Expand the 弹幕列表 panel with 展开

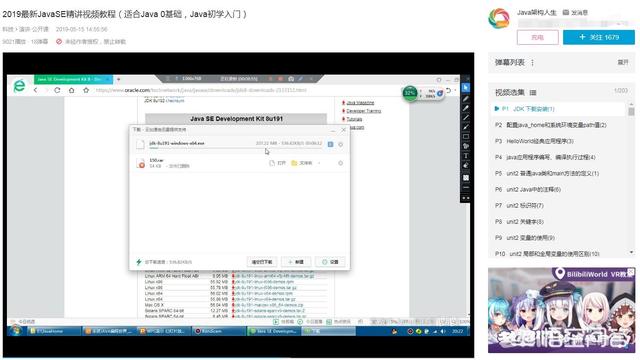623,62
